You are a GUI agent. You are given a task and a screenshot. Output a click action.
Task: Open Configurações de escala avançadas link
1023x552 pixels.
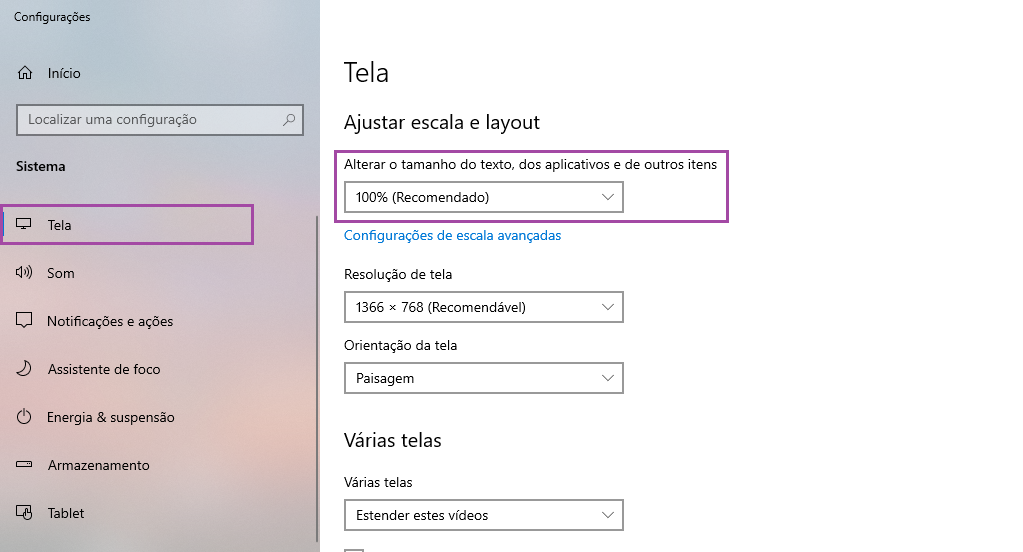pos(452,236)
